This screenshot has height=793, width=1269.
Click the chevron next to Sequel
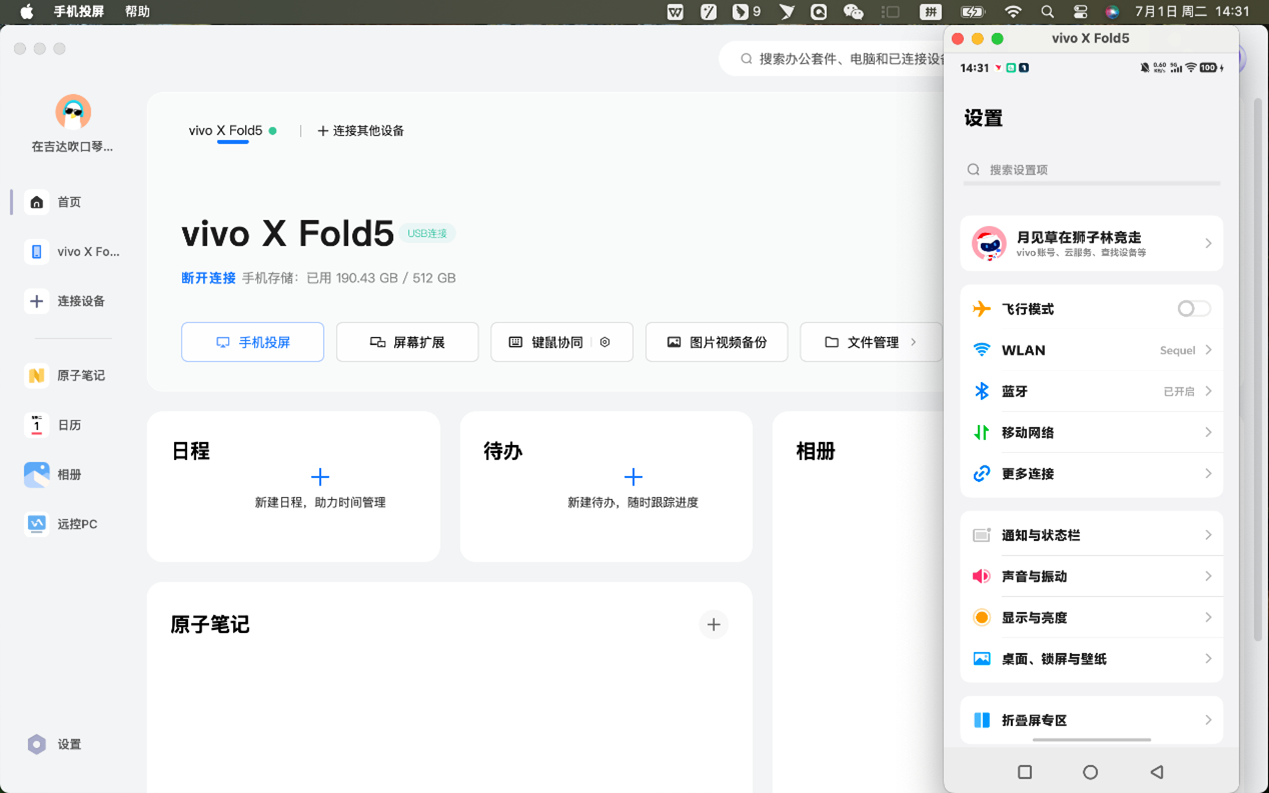point(1208,350)
